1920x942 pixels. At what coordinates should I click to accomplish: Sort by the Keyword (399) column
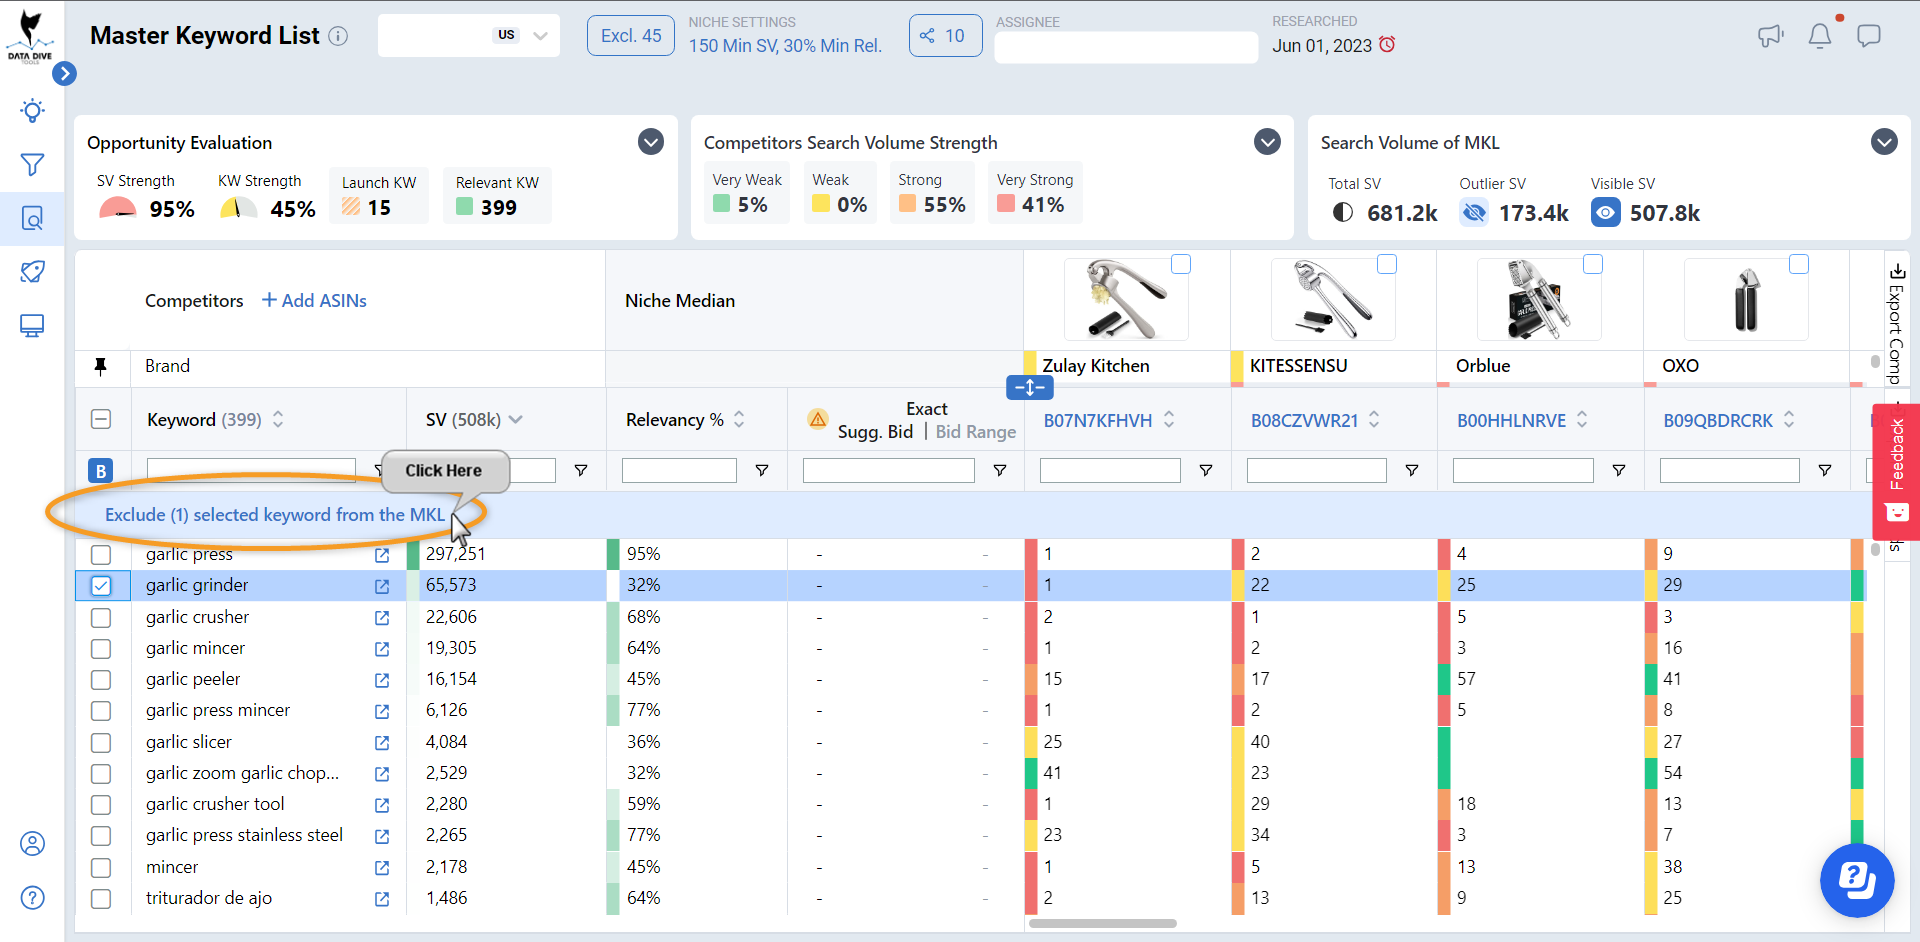click(x=278, y=419)
